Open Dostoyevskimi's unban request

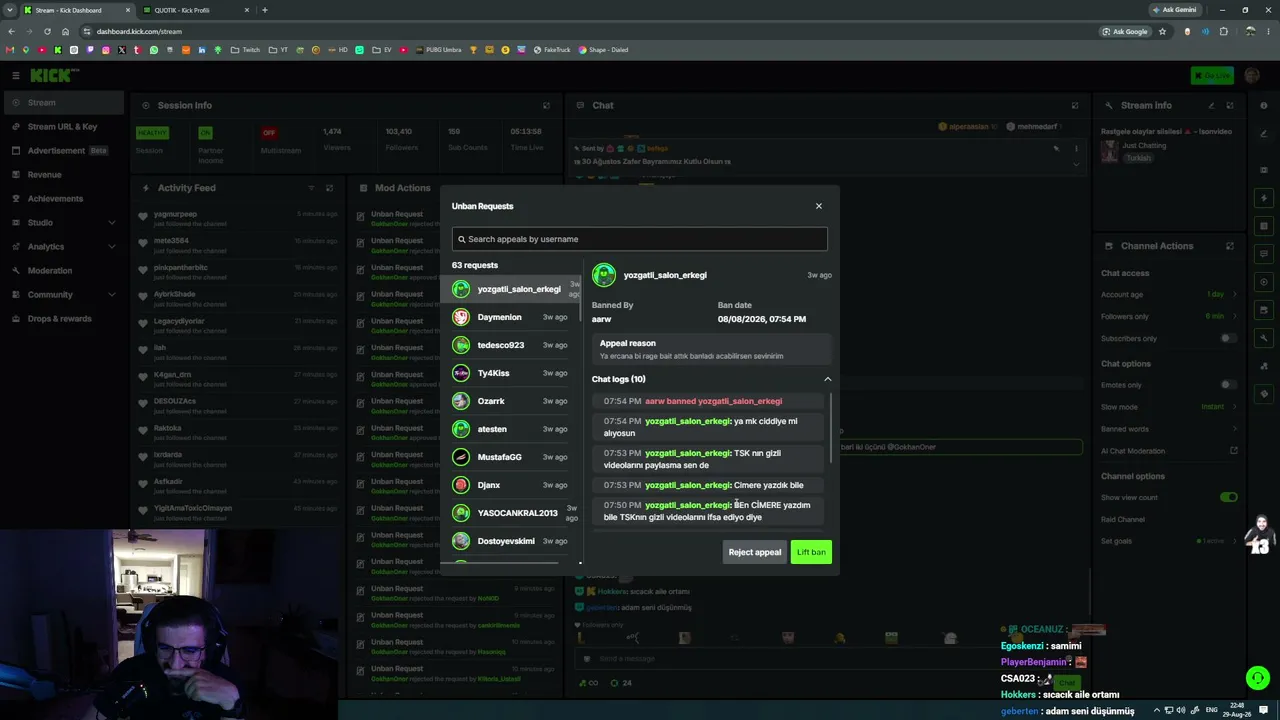pyautogui.click(x=511, y=541)
